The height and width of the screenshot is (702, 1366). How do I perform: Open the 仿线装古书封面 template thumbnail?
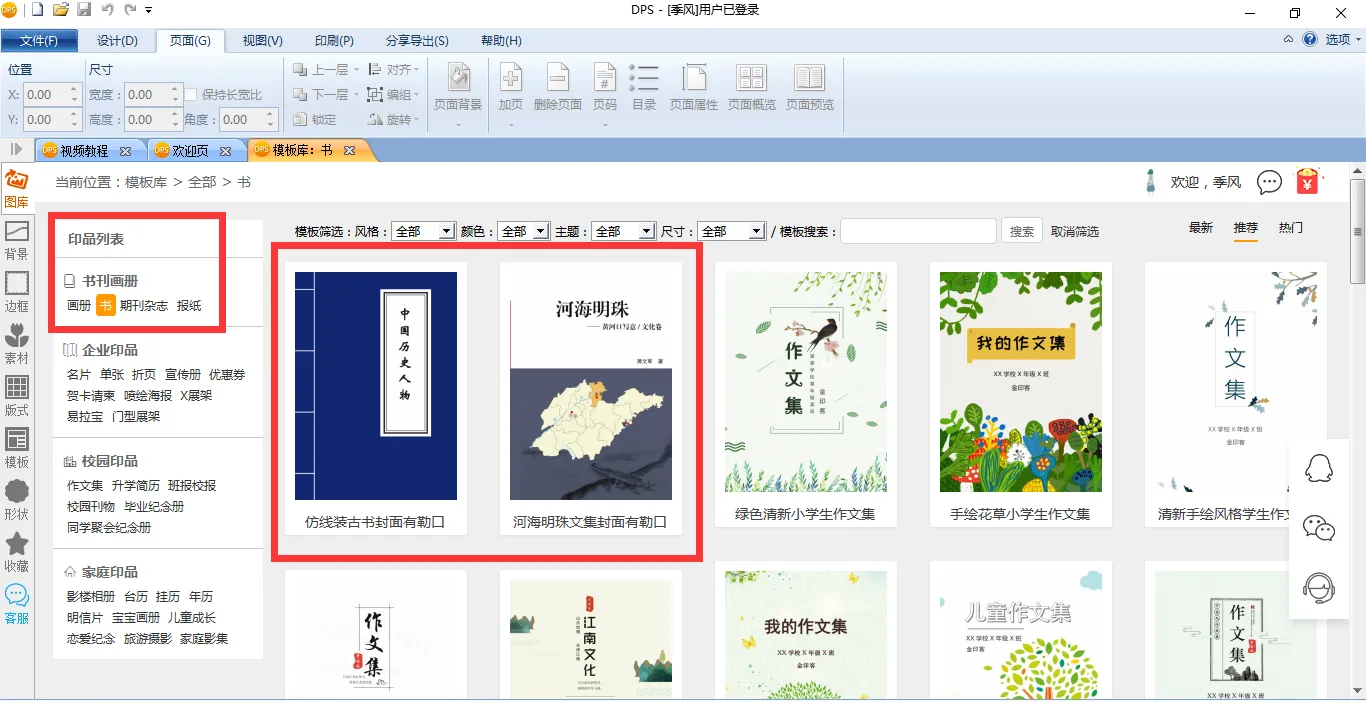pyautogui.click(x=375, y=386)
